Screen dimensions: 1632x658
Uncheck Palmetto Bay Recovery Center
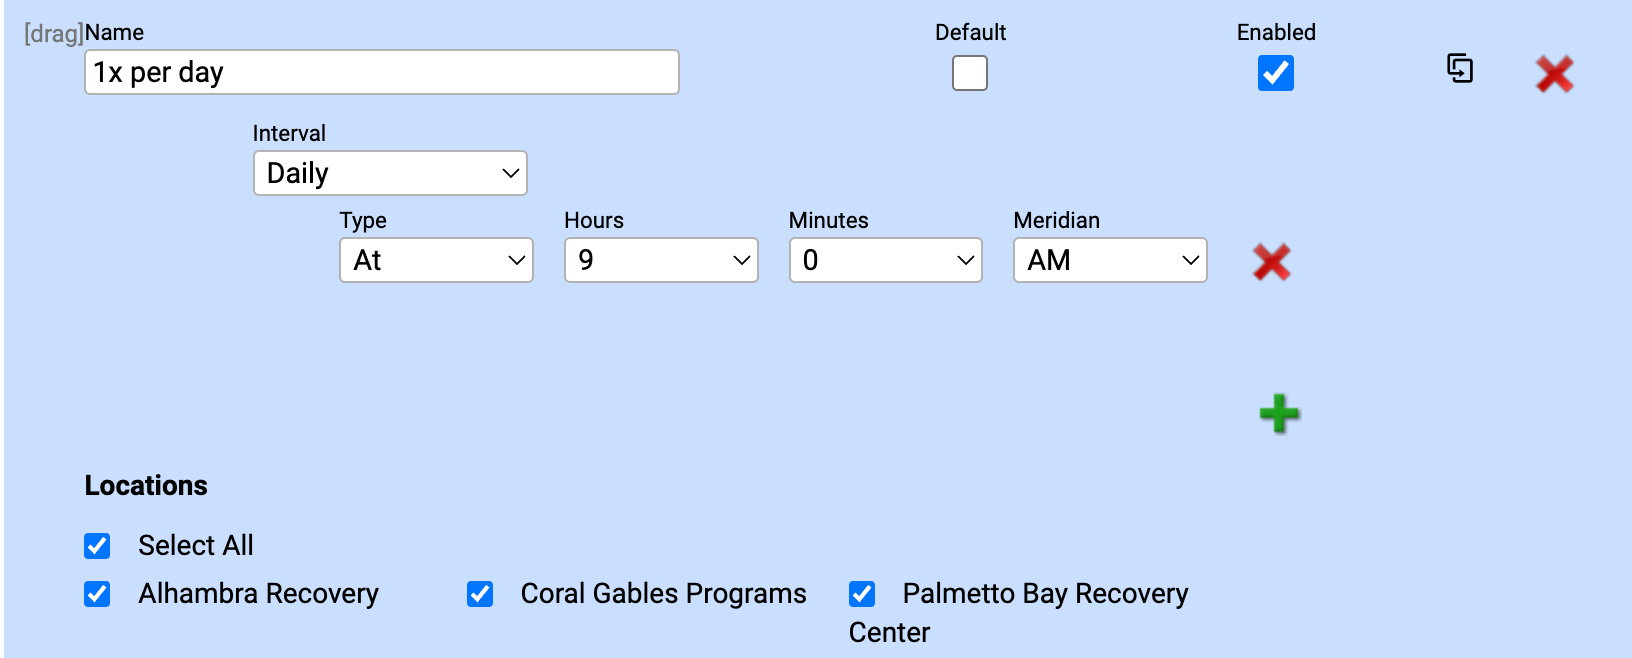click(x=862, y=594)
